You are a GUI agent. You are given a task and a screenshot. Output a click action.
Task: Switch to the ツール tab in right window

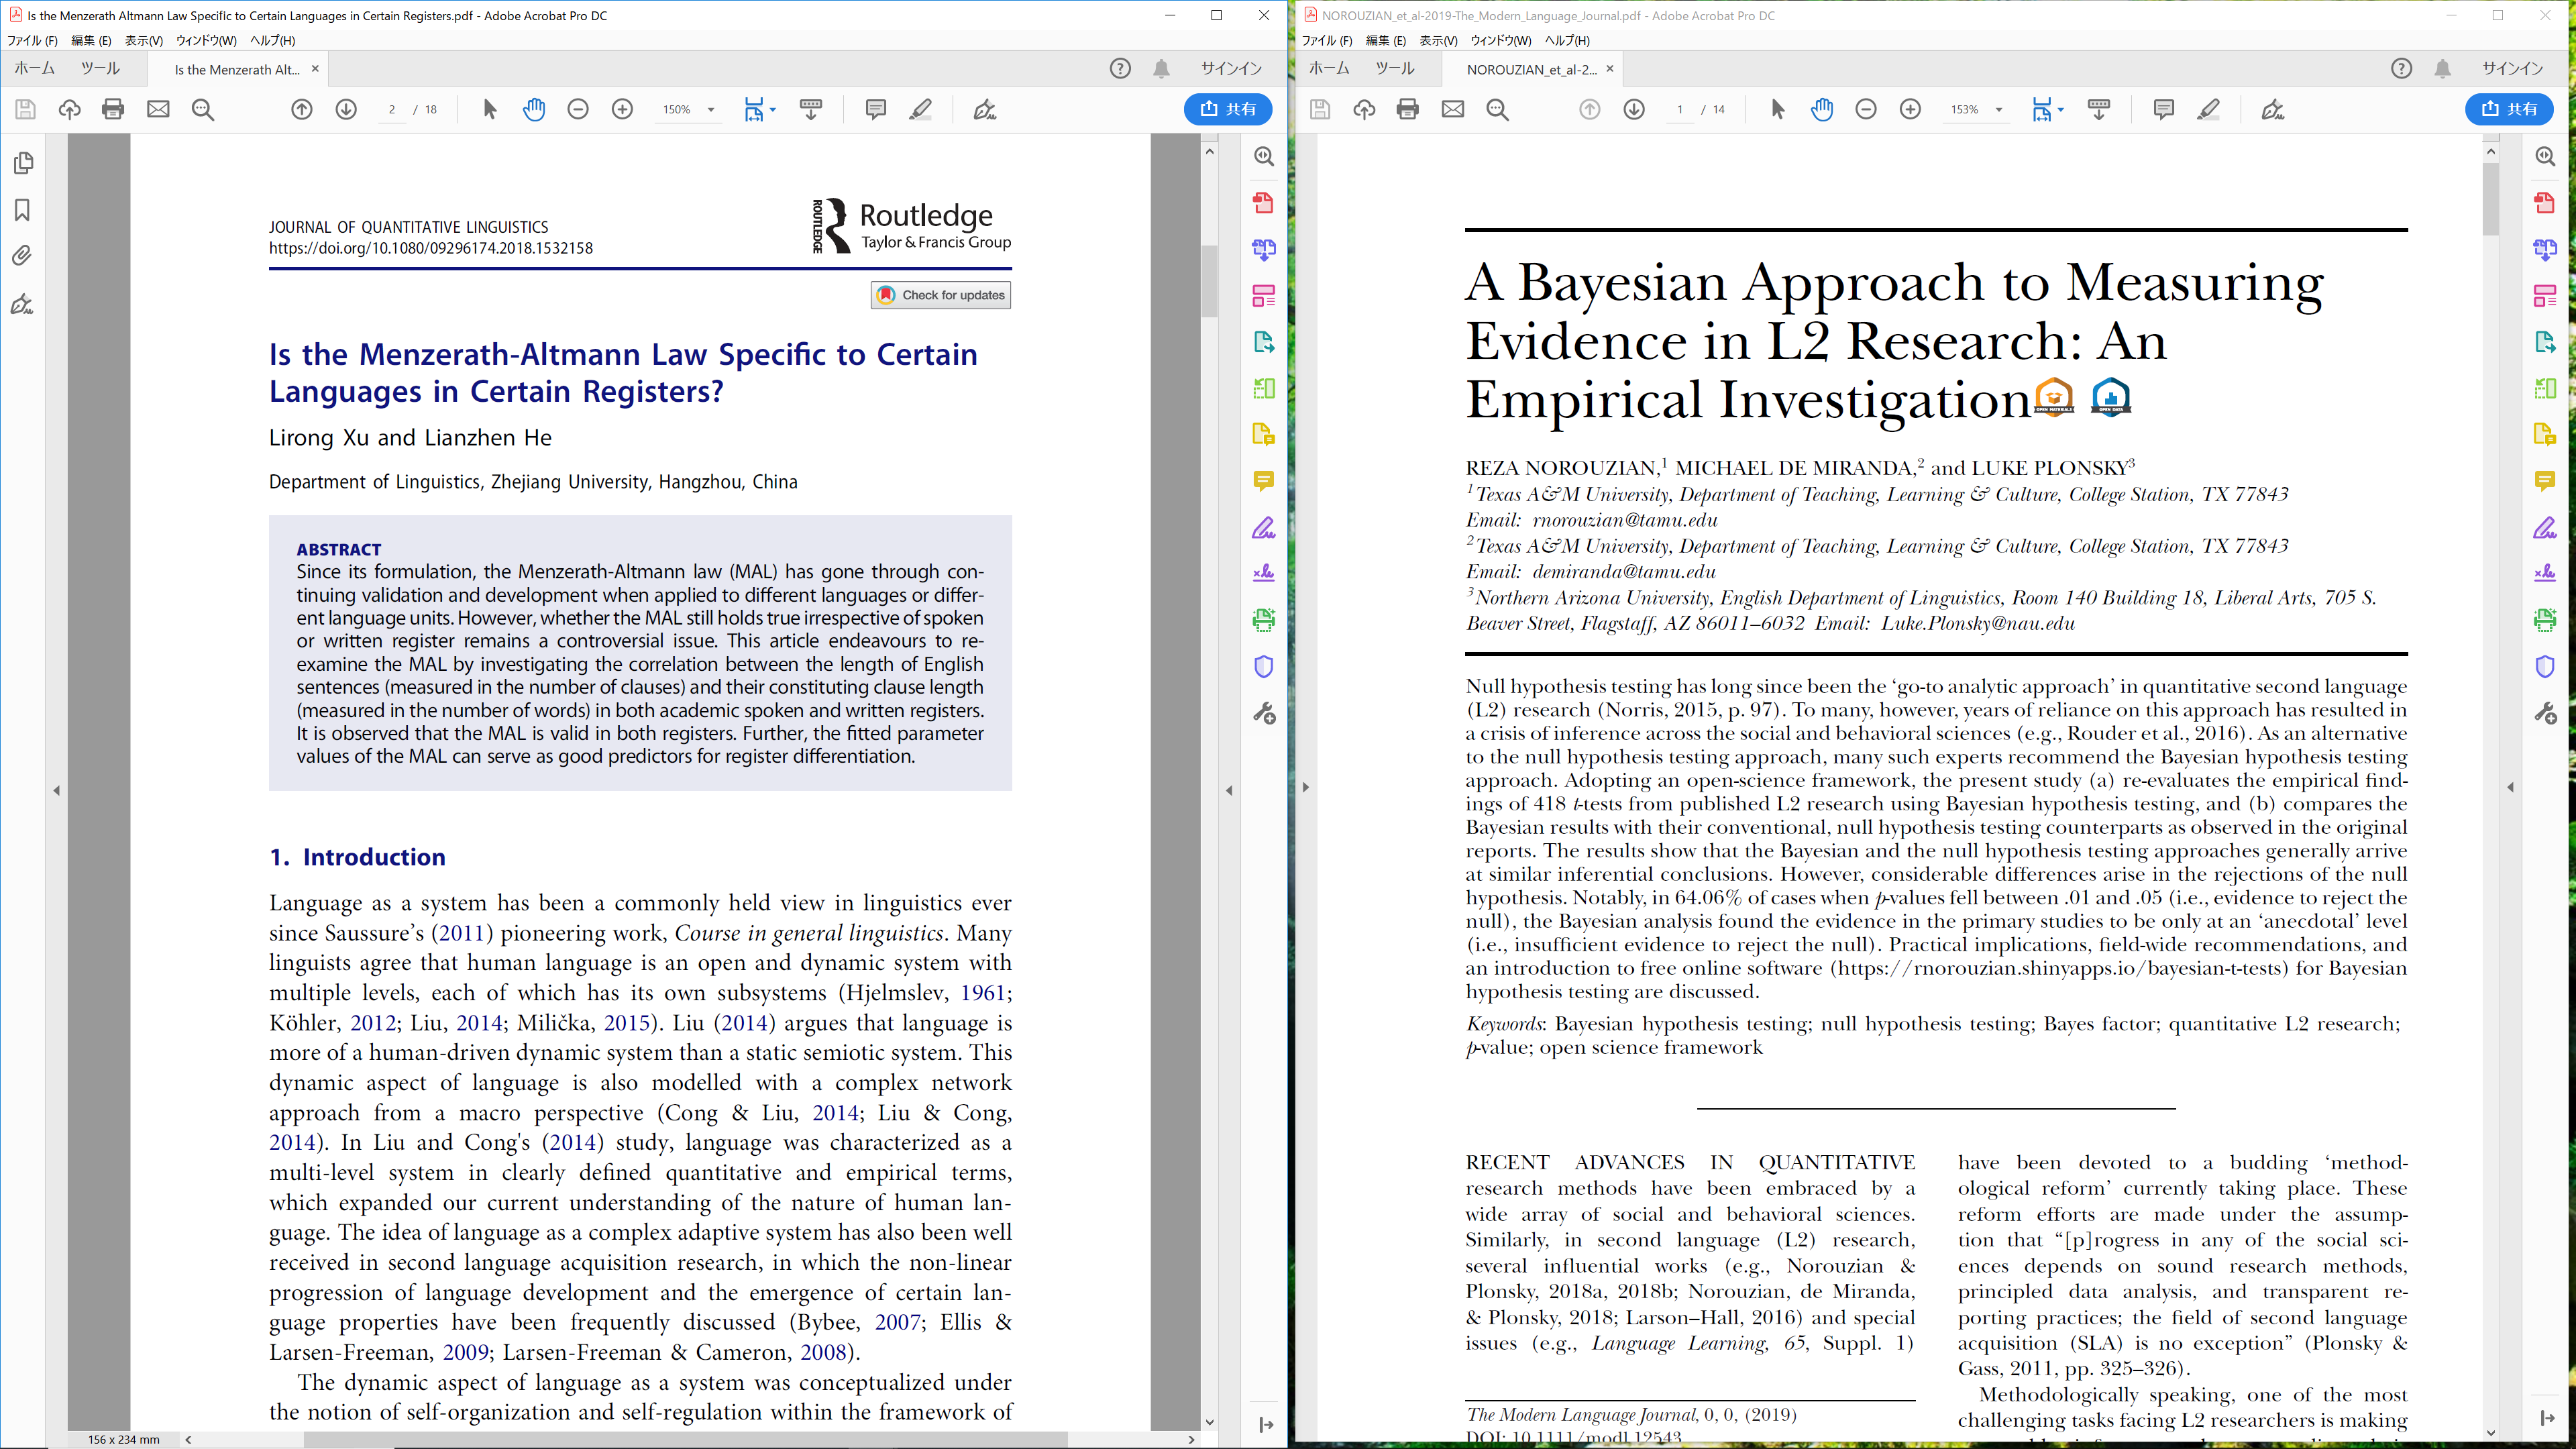coord(1394,68)
